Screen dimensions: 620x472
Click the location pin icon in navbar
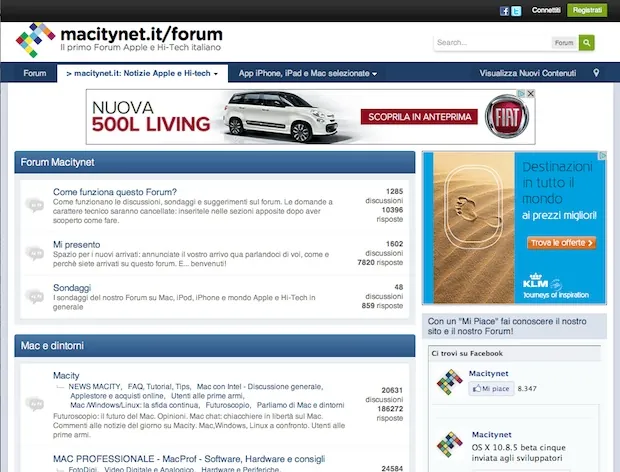coord(596,73)
